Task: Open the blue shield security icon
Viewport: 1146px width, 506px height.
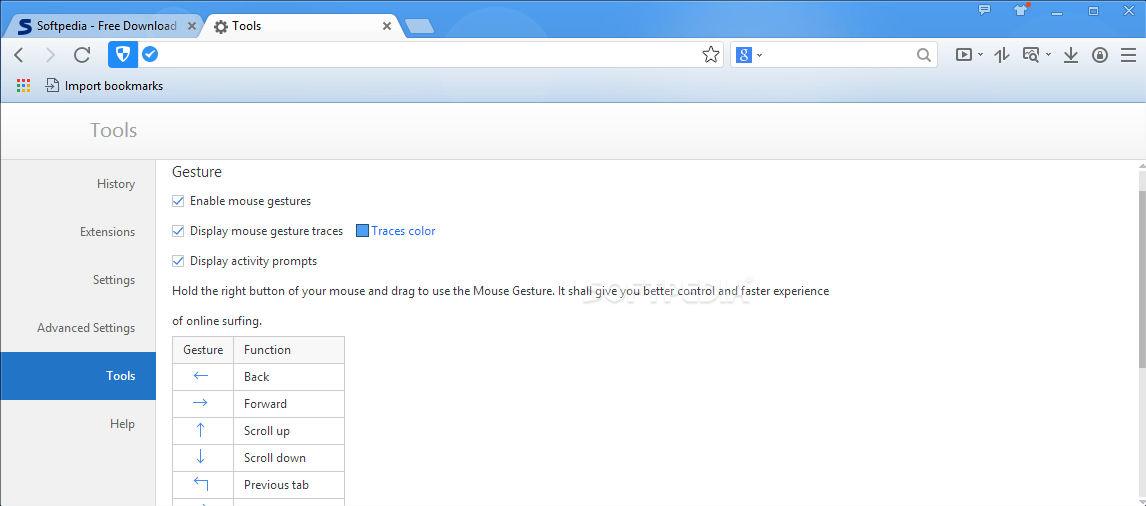Action: click(x=121, y=55)
